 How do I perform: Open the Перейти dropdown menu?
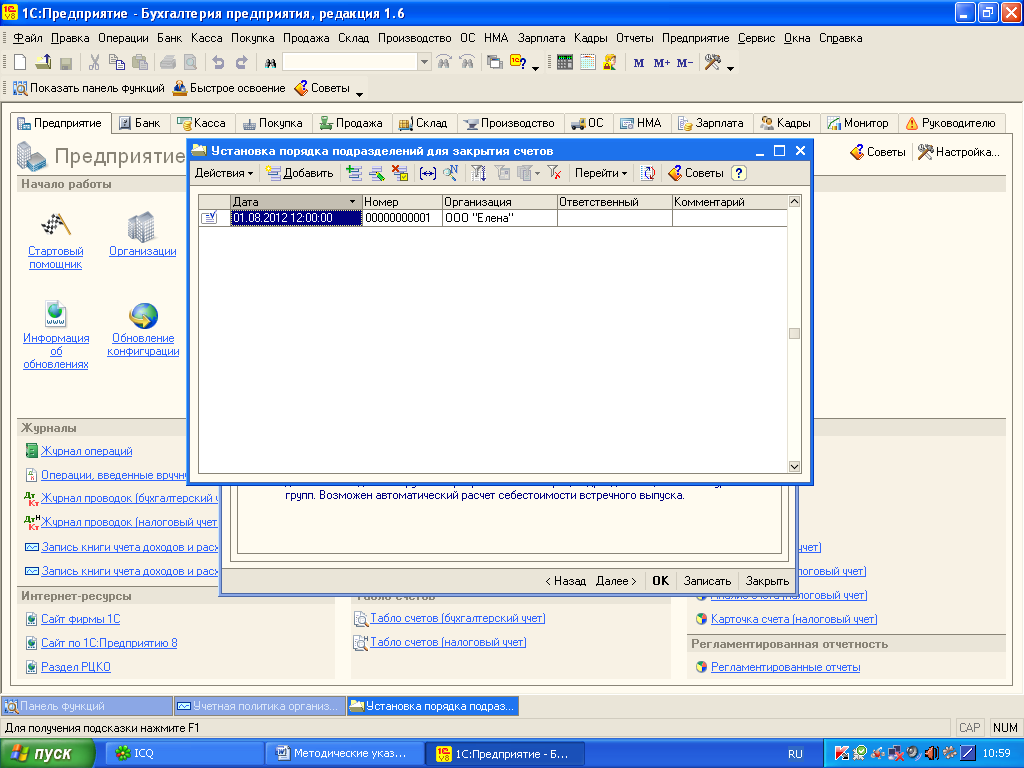(601, 173)
